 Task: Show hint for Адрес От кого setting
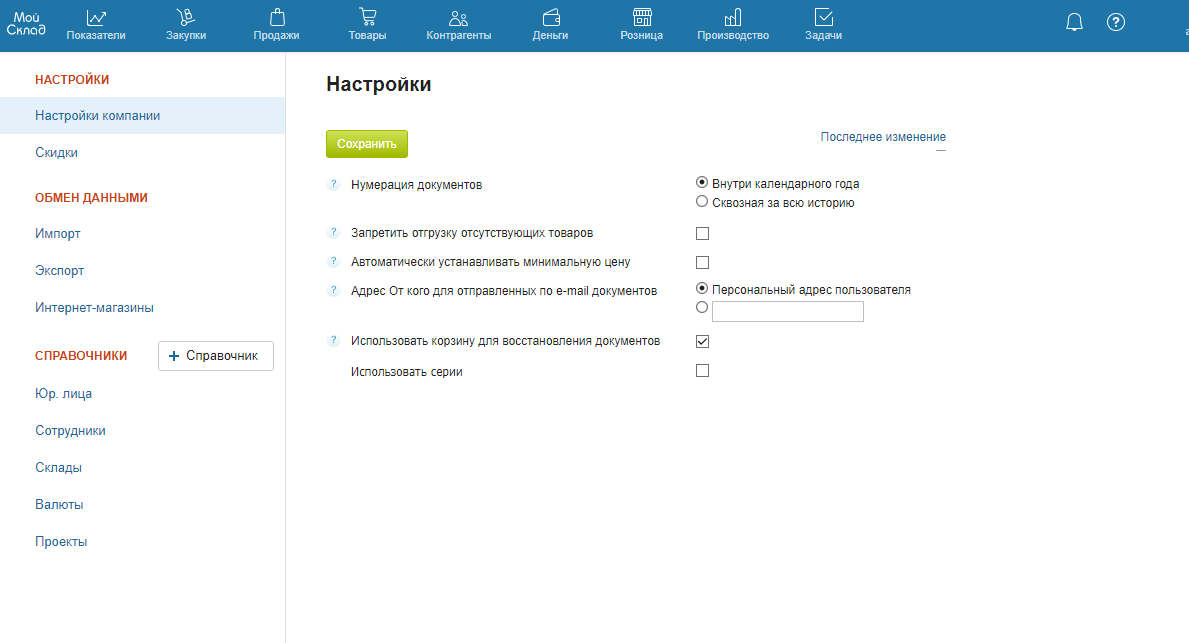333,290
